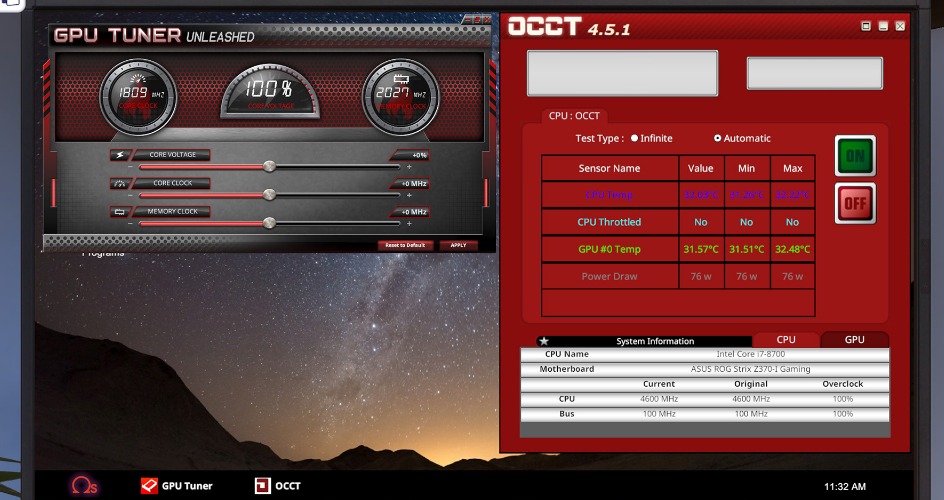944x500 pixels.
Task: Click the memory clock +0 MHz value box
Action: pos(411,212)
